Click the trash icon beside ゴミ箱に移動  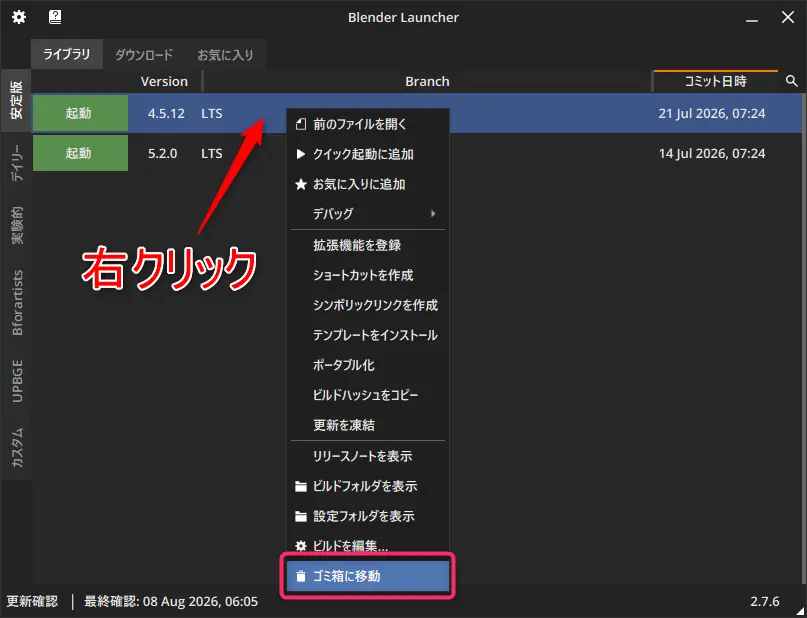pos(301,576)
